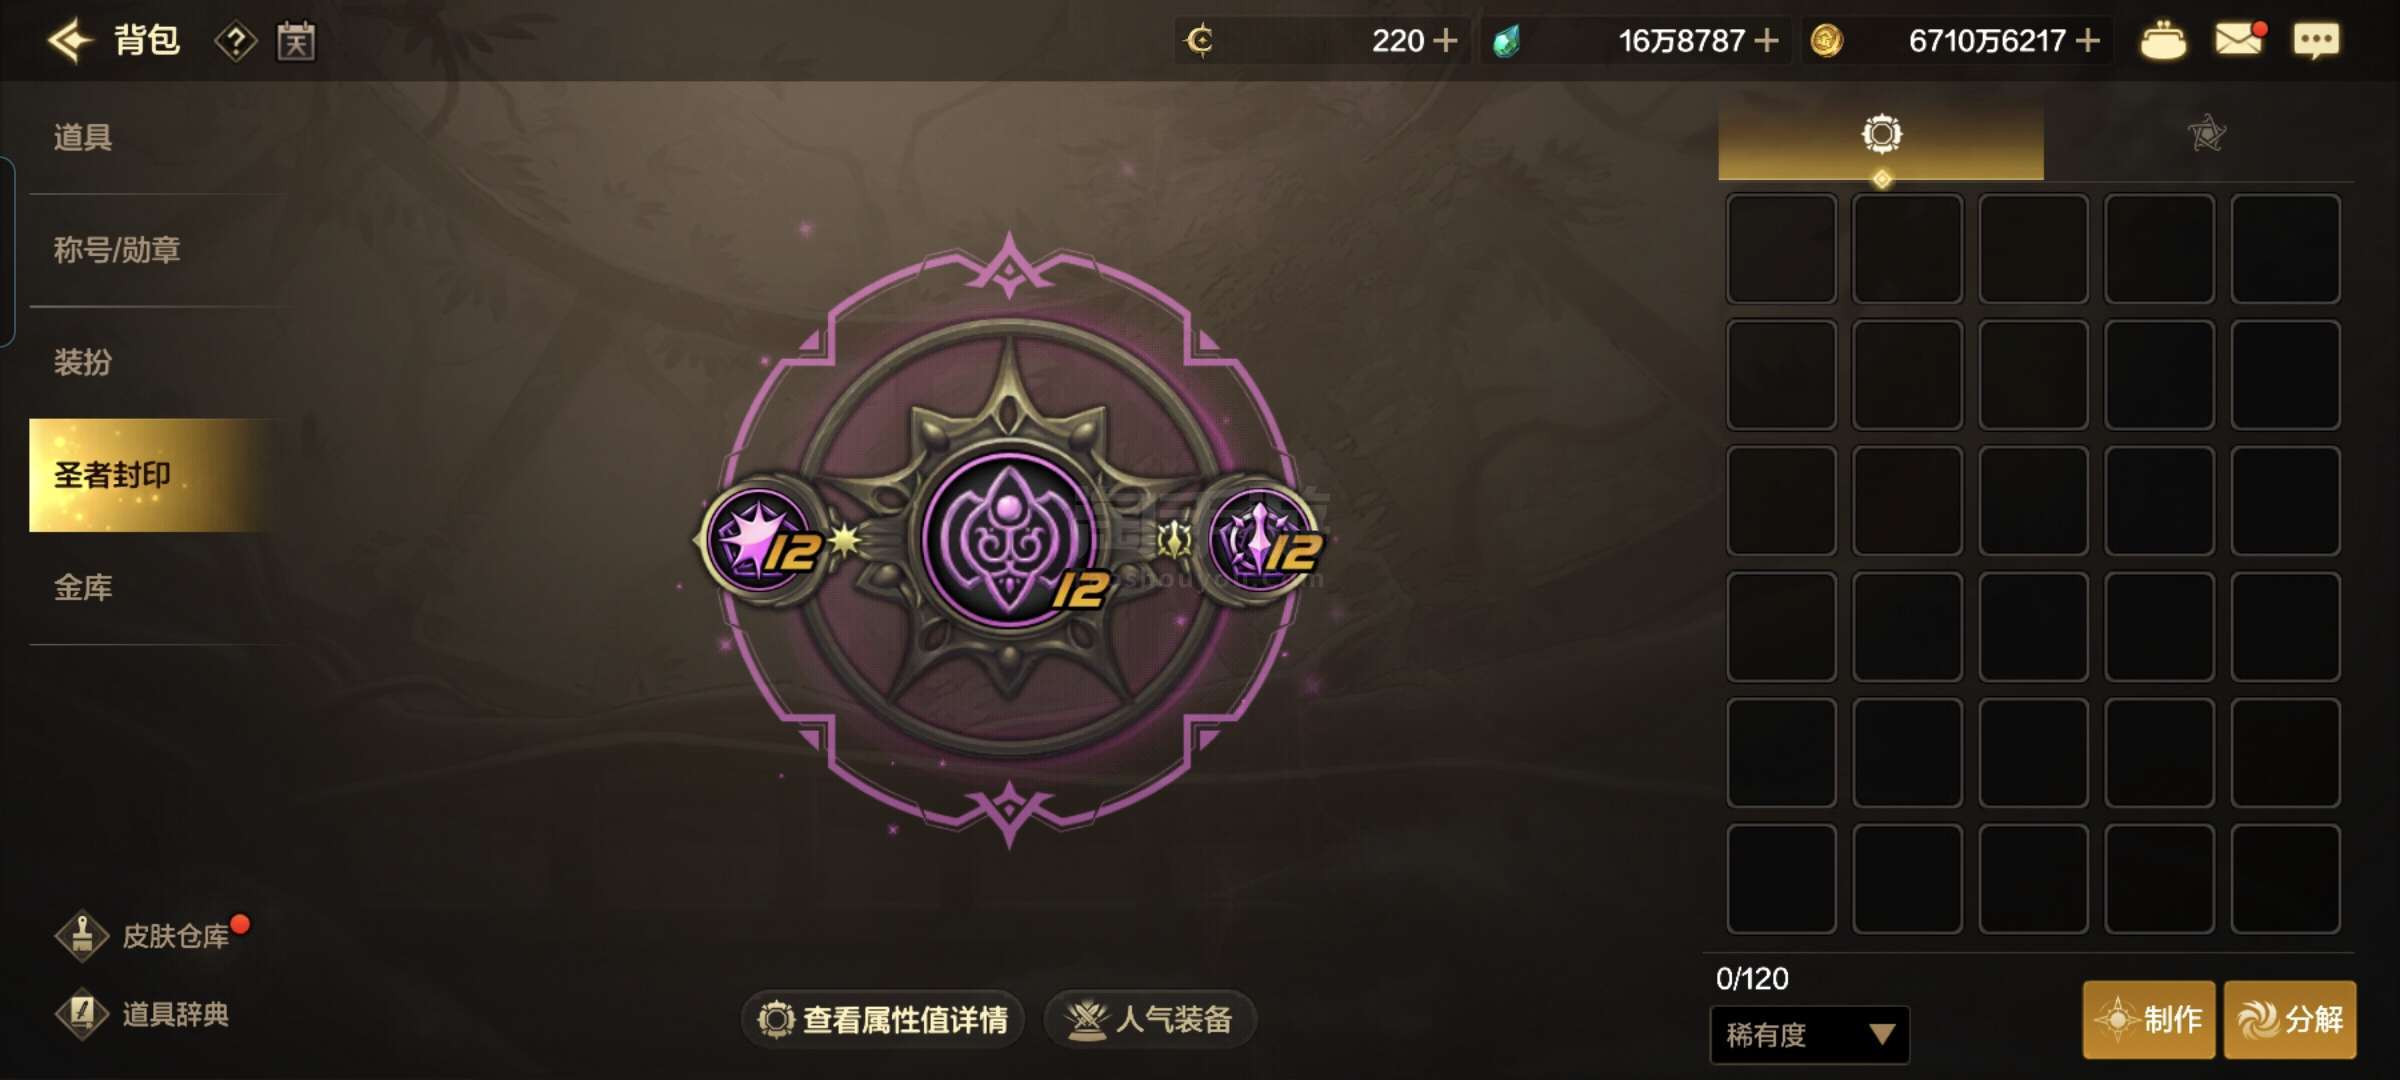Add more gold coins with plus

[x=2087, y=41]
